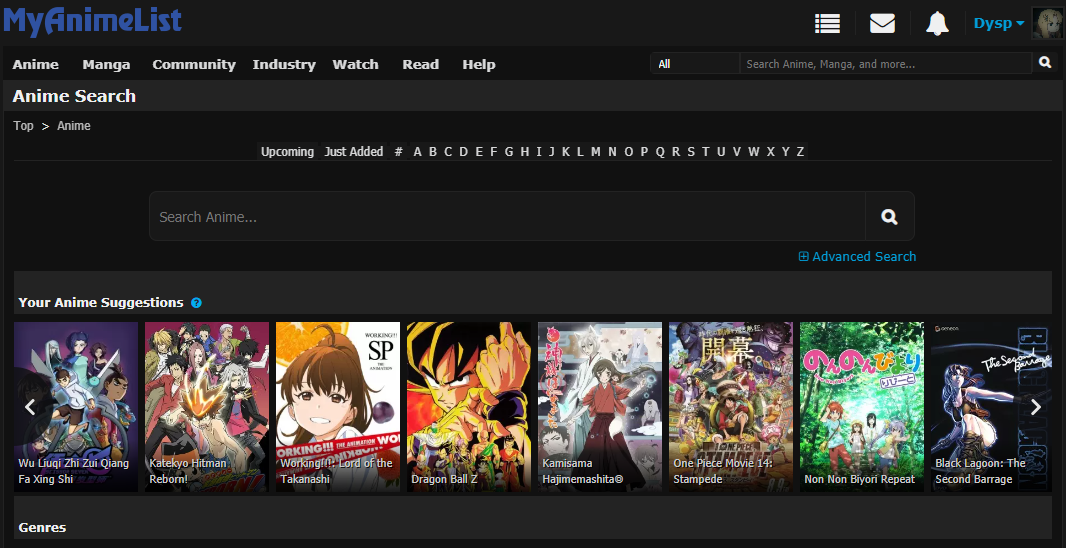1066x548 pixels.
Task: Open the Non Non Biyori Repeat thumbnail
Action: [x=861, y=406]
